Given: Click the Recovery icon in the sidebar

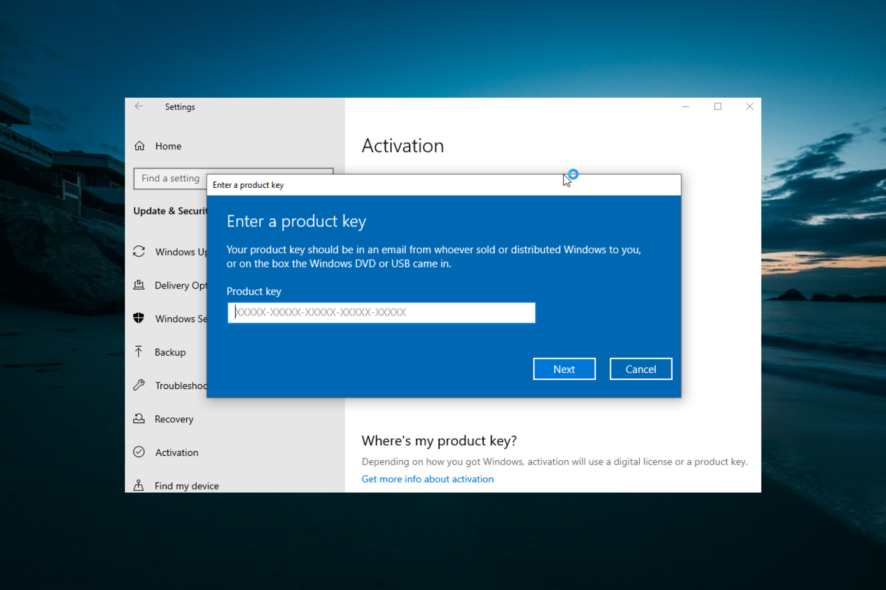Looking at the screenshot, I should point(140,419).
